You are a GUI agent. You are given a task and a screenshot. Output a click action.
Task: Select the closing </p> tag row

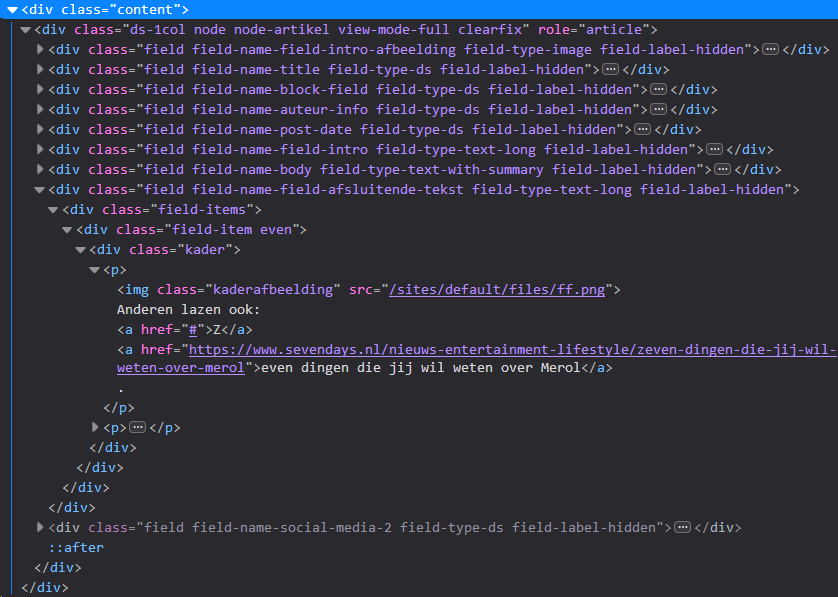[119, 408]
